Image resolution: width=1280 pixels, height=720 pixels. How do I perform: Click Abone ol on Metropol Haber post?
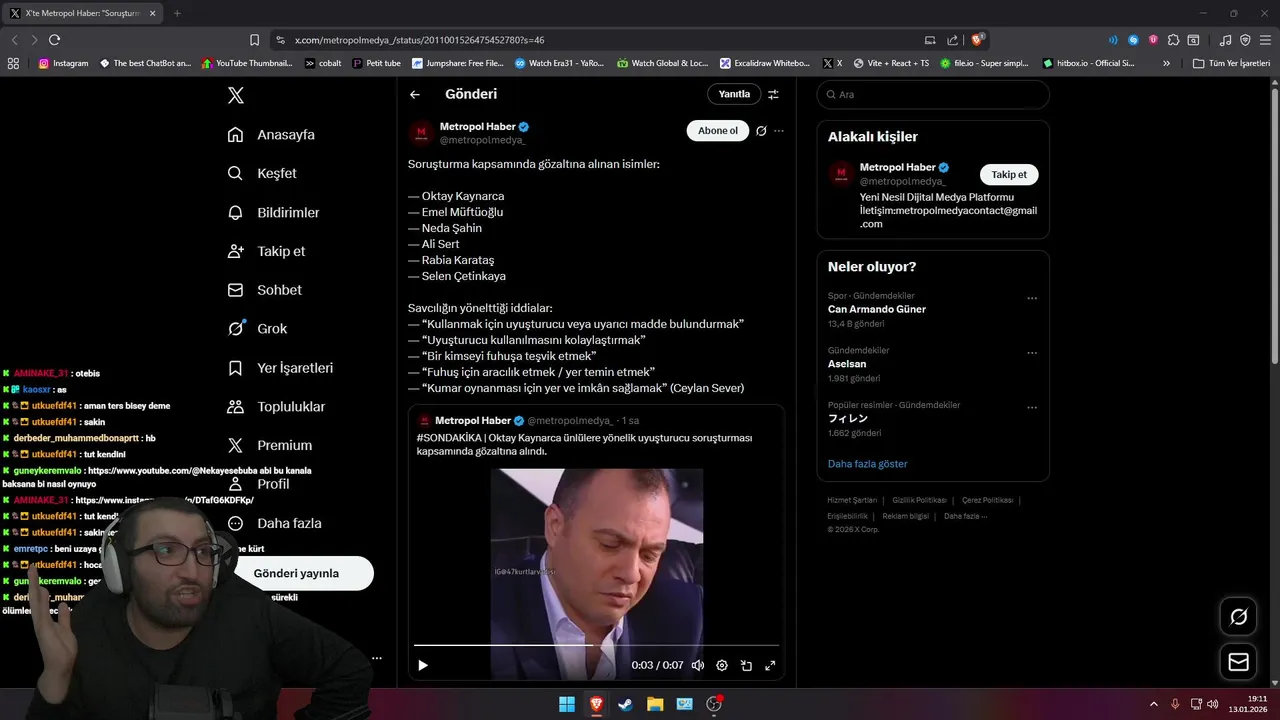click(717, 130)
